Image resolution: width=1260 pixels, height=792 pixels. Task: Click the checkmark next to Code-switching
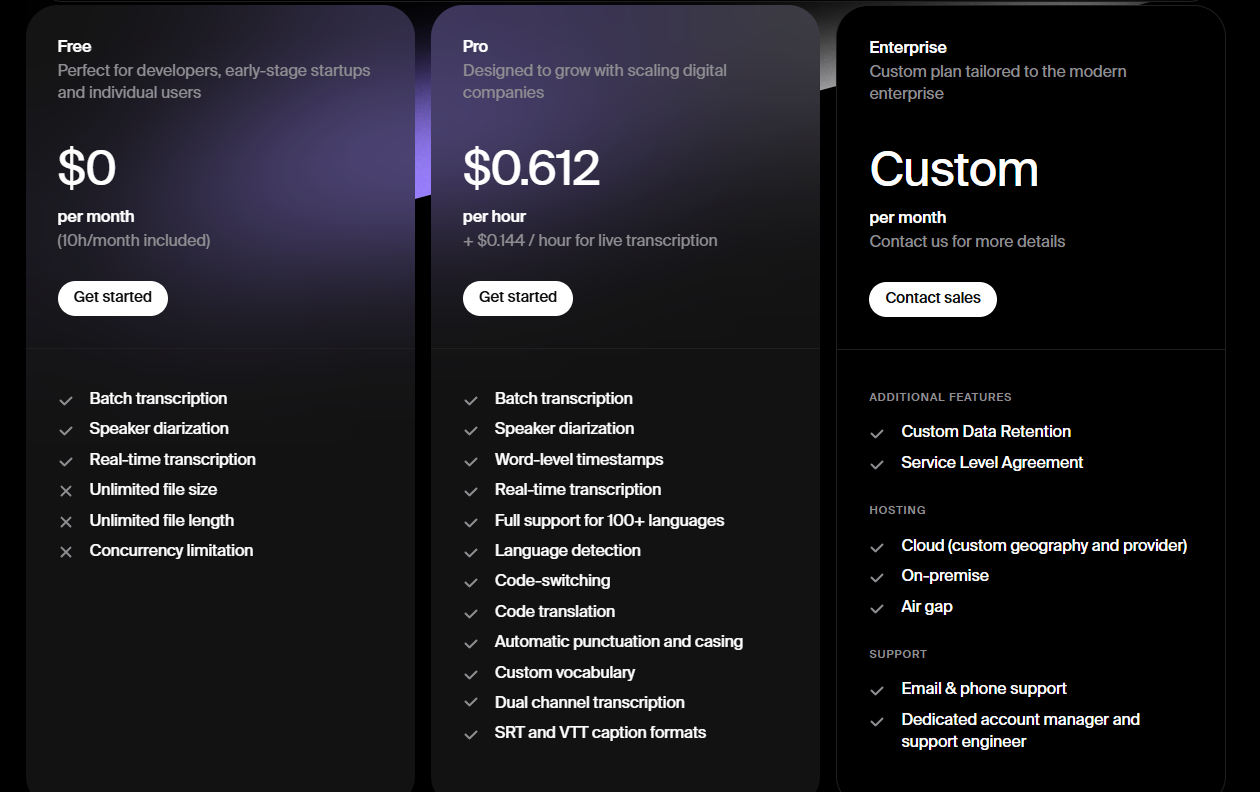point(471,582)
